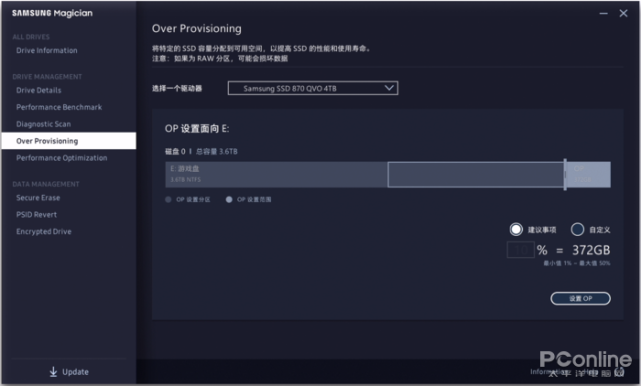Click the OP reserved area block
This screenshot has width=641, height=386.
(589, 175)
